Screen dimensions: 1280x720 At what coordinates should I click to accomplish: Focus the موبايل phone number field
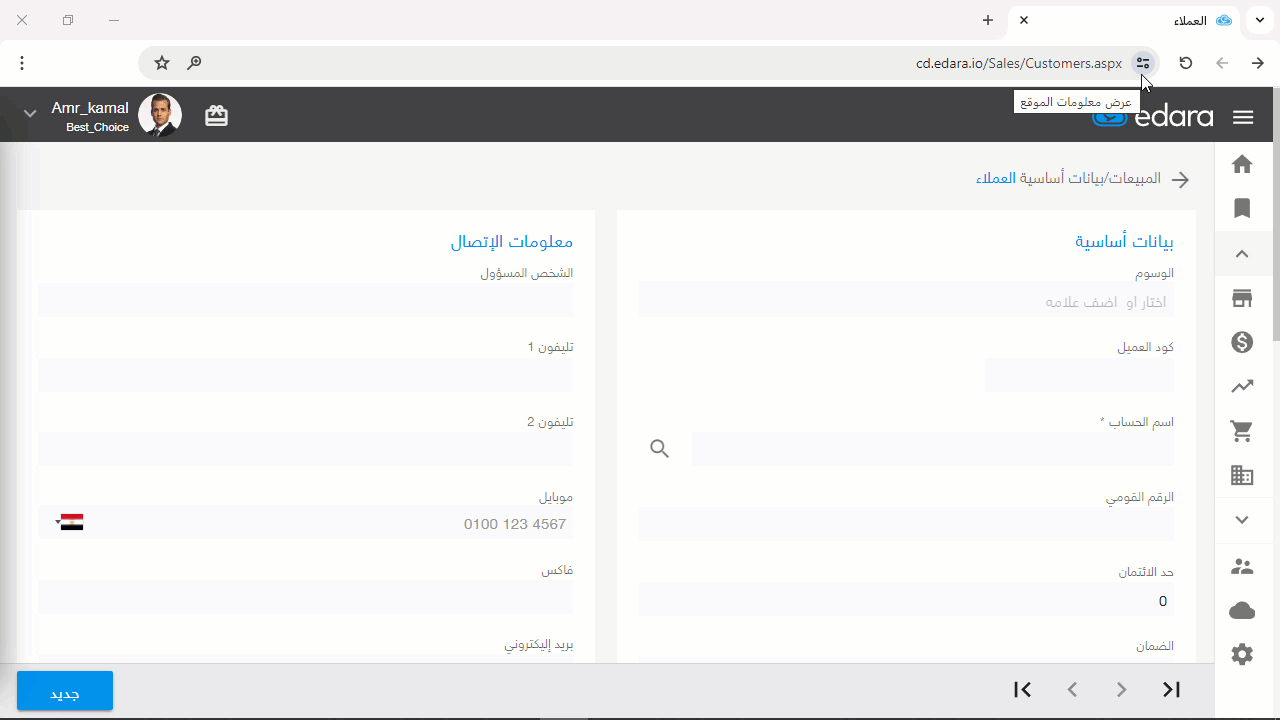pos(305,523)
